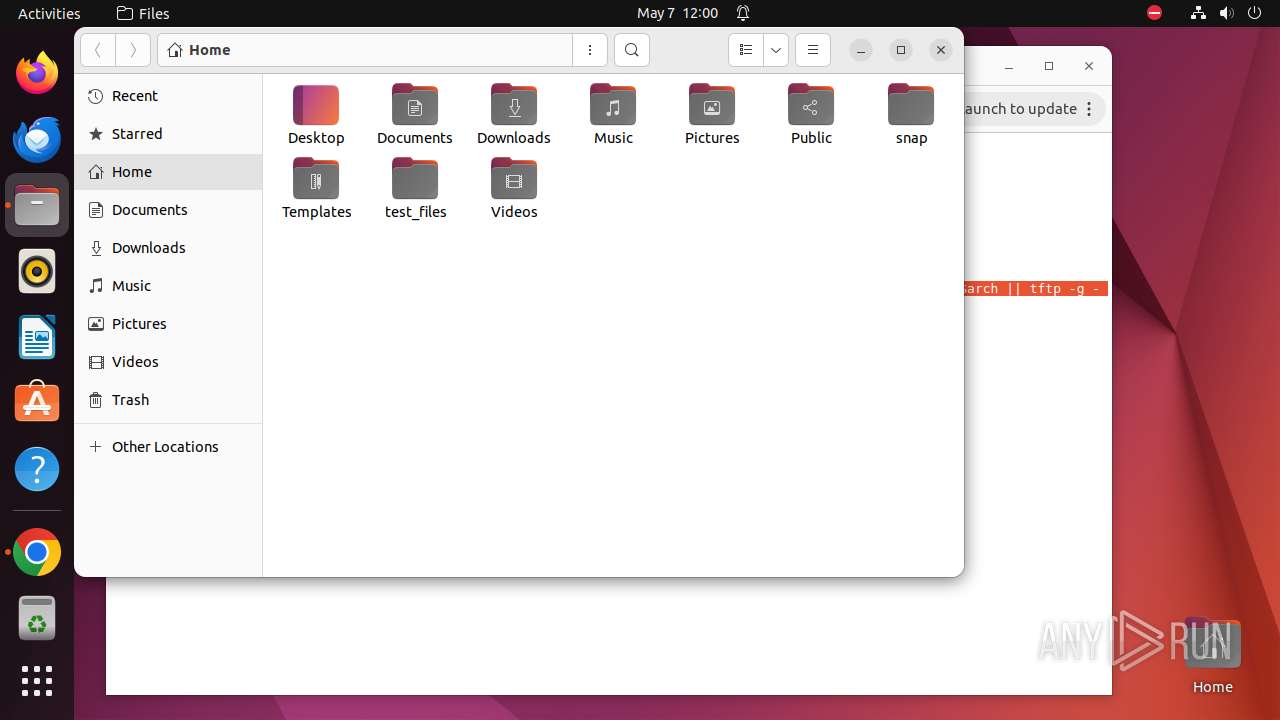Image resolution: width=1280 pixels, height=720 pixels.
Task: Launch Thunderbird Mail from the dock
Action: (37, 139)
